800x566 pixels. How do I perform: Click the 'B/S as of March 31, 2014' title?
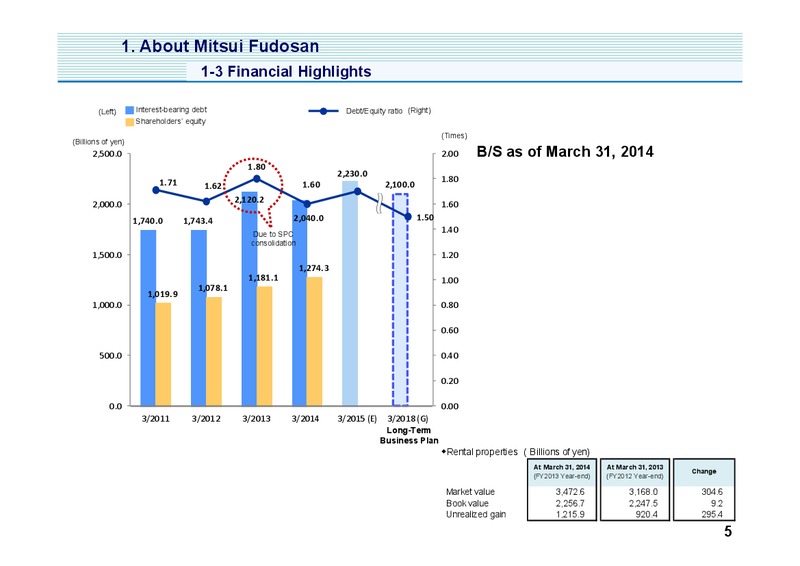click(565, 152)
